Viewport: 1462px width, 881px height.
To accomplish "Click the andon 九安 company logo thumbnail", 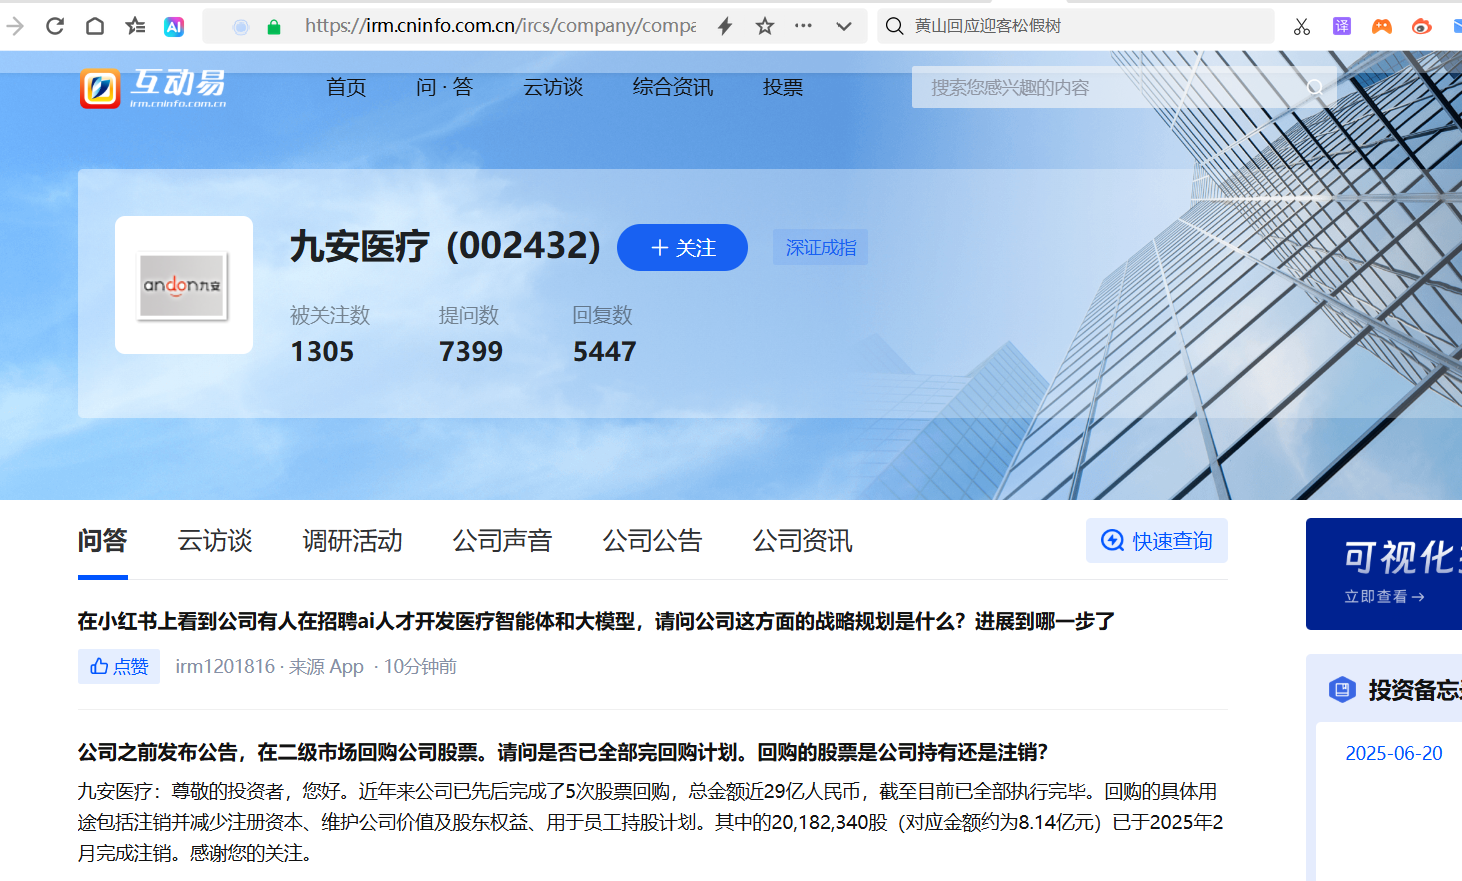I will coord(184,285).
